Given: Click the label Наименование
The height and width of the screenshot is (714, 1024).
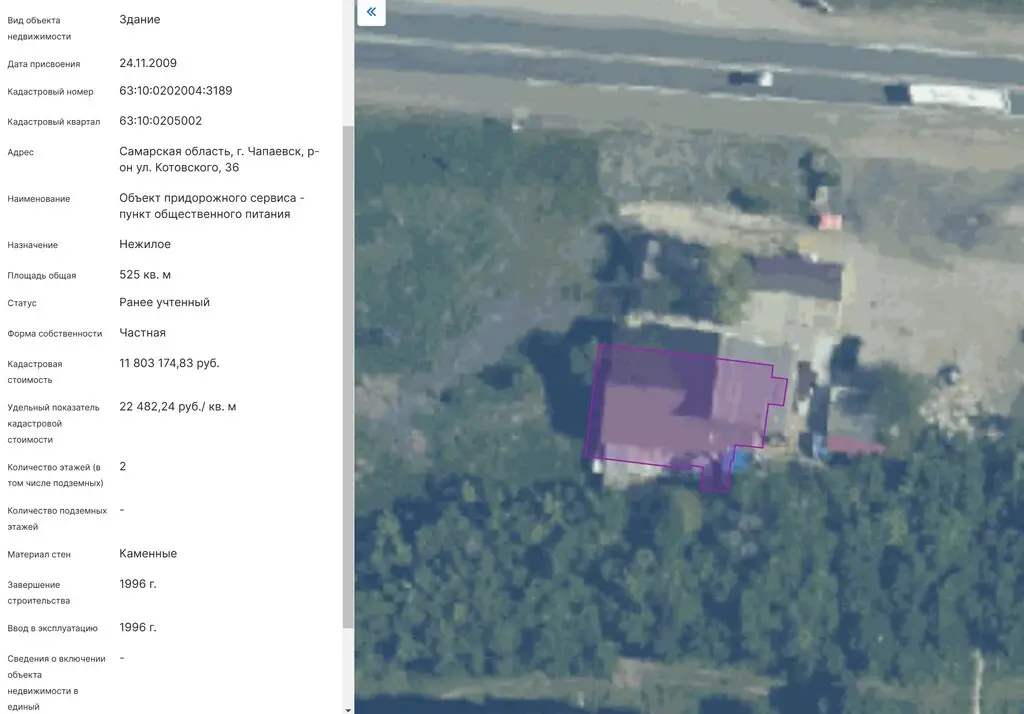Looking at the screenshot, I should pos(39,199).
